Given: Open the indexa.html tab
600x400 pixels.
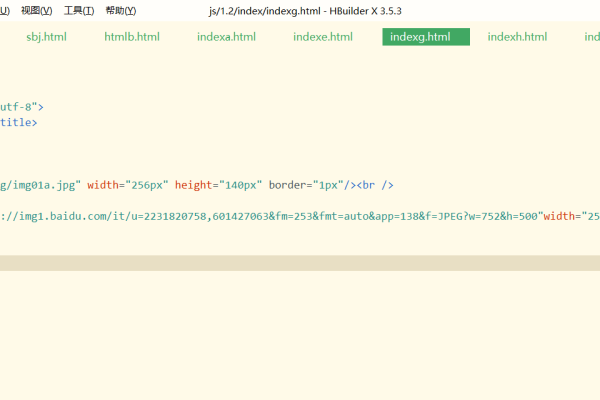Looking at the screenshot, I should [225, 37].
